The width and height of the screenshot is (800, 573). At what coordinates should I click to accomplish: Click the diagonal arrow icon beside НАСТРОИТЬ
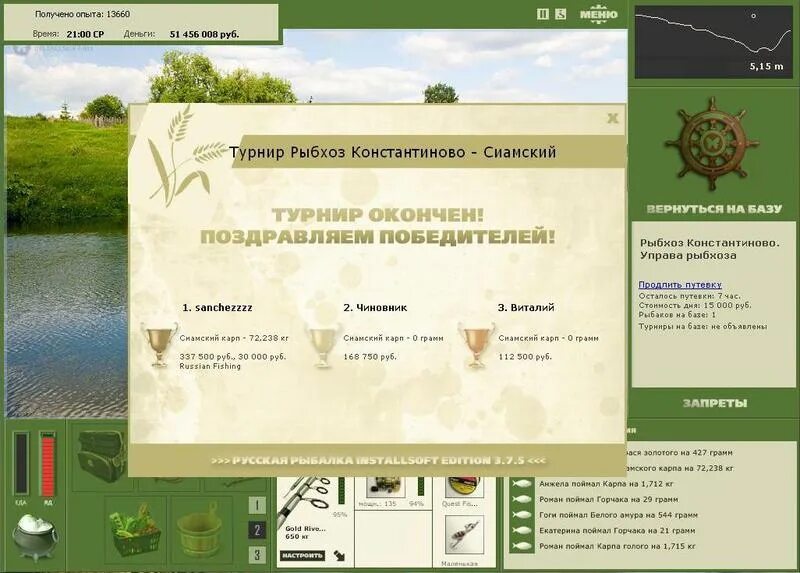[339, 555]
